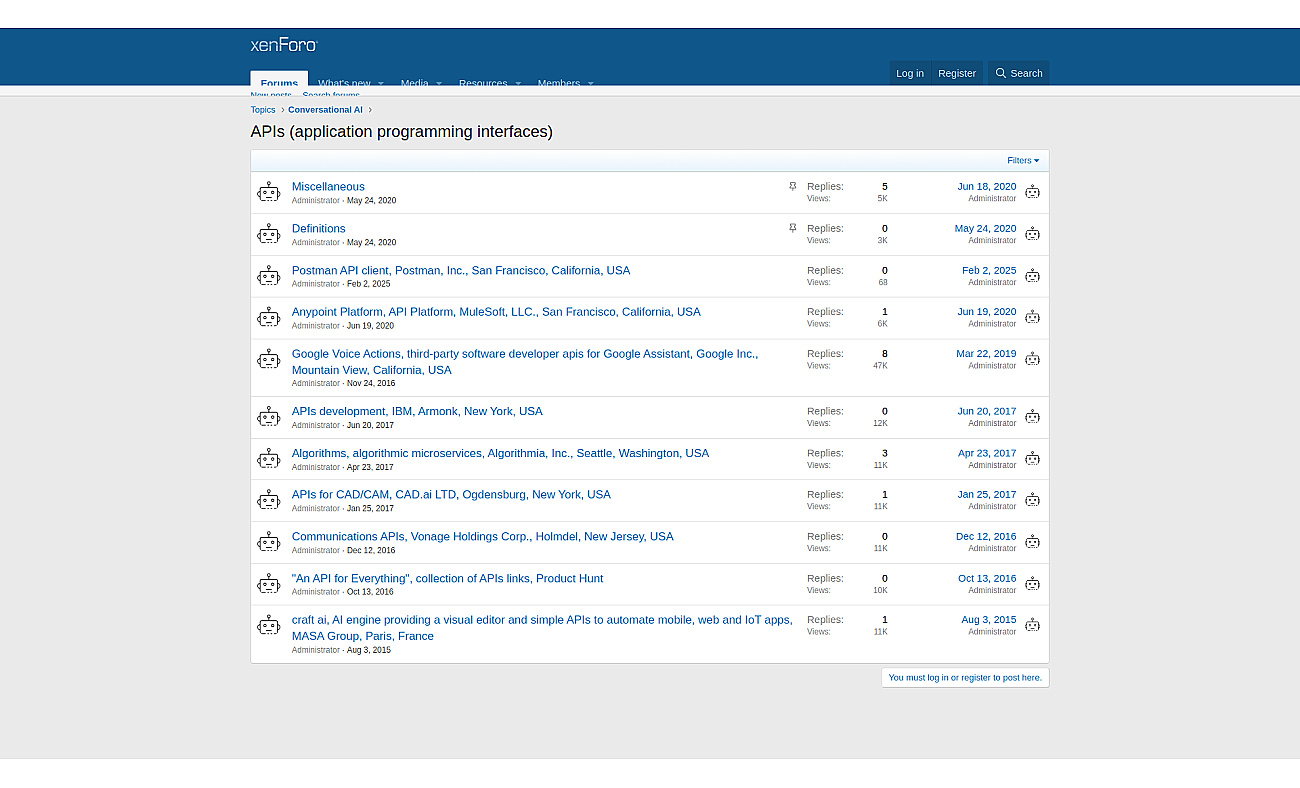Expand the What's new menu arrow
The height and width of the screenshot is (788, 1300).
pos(381,83)
